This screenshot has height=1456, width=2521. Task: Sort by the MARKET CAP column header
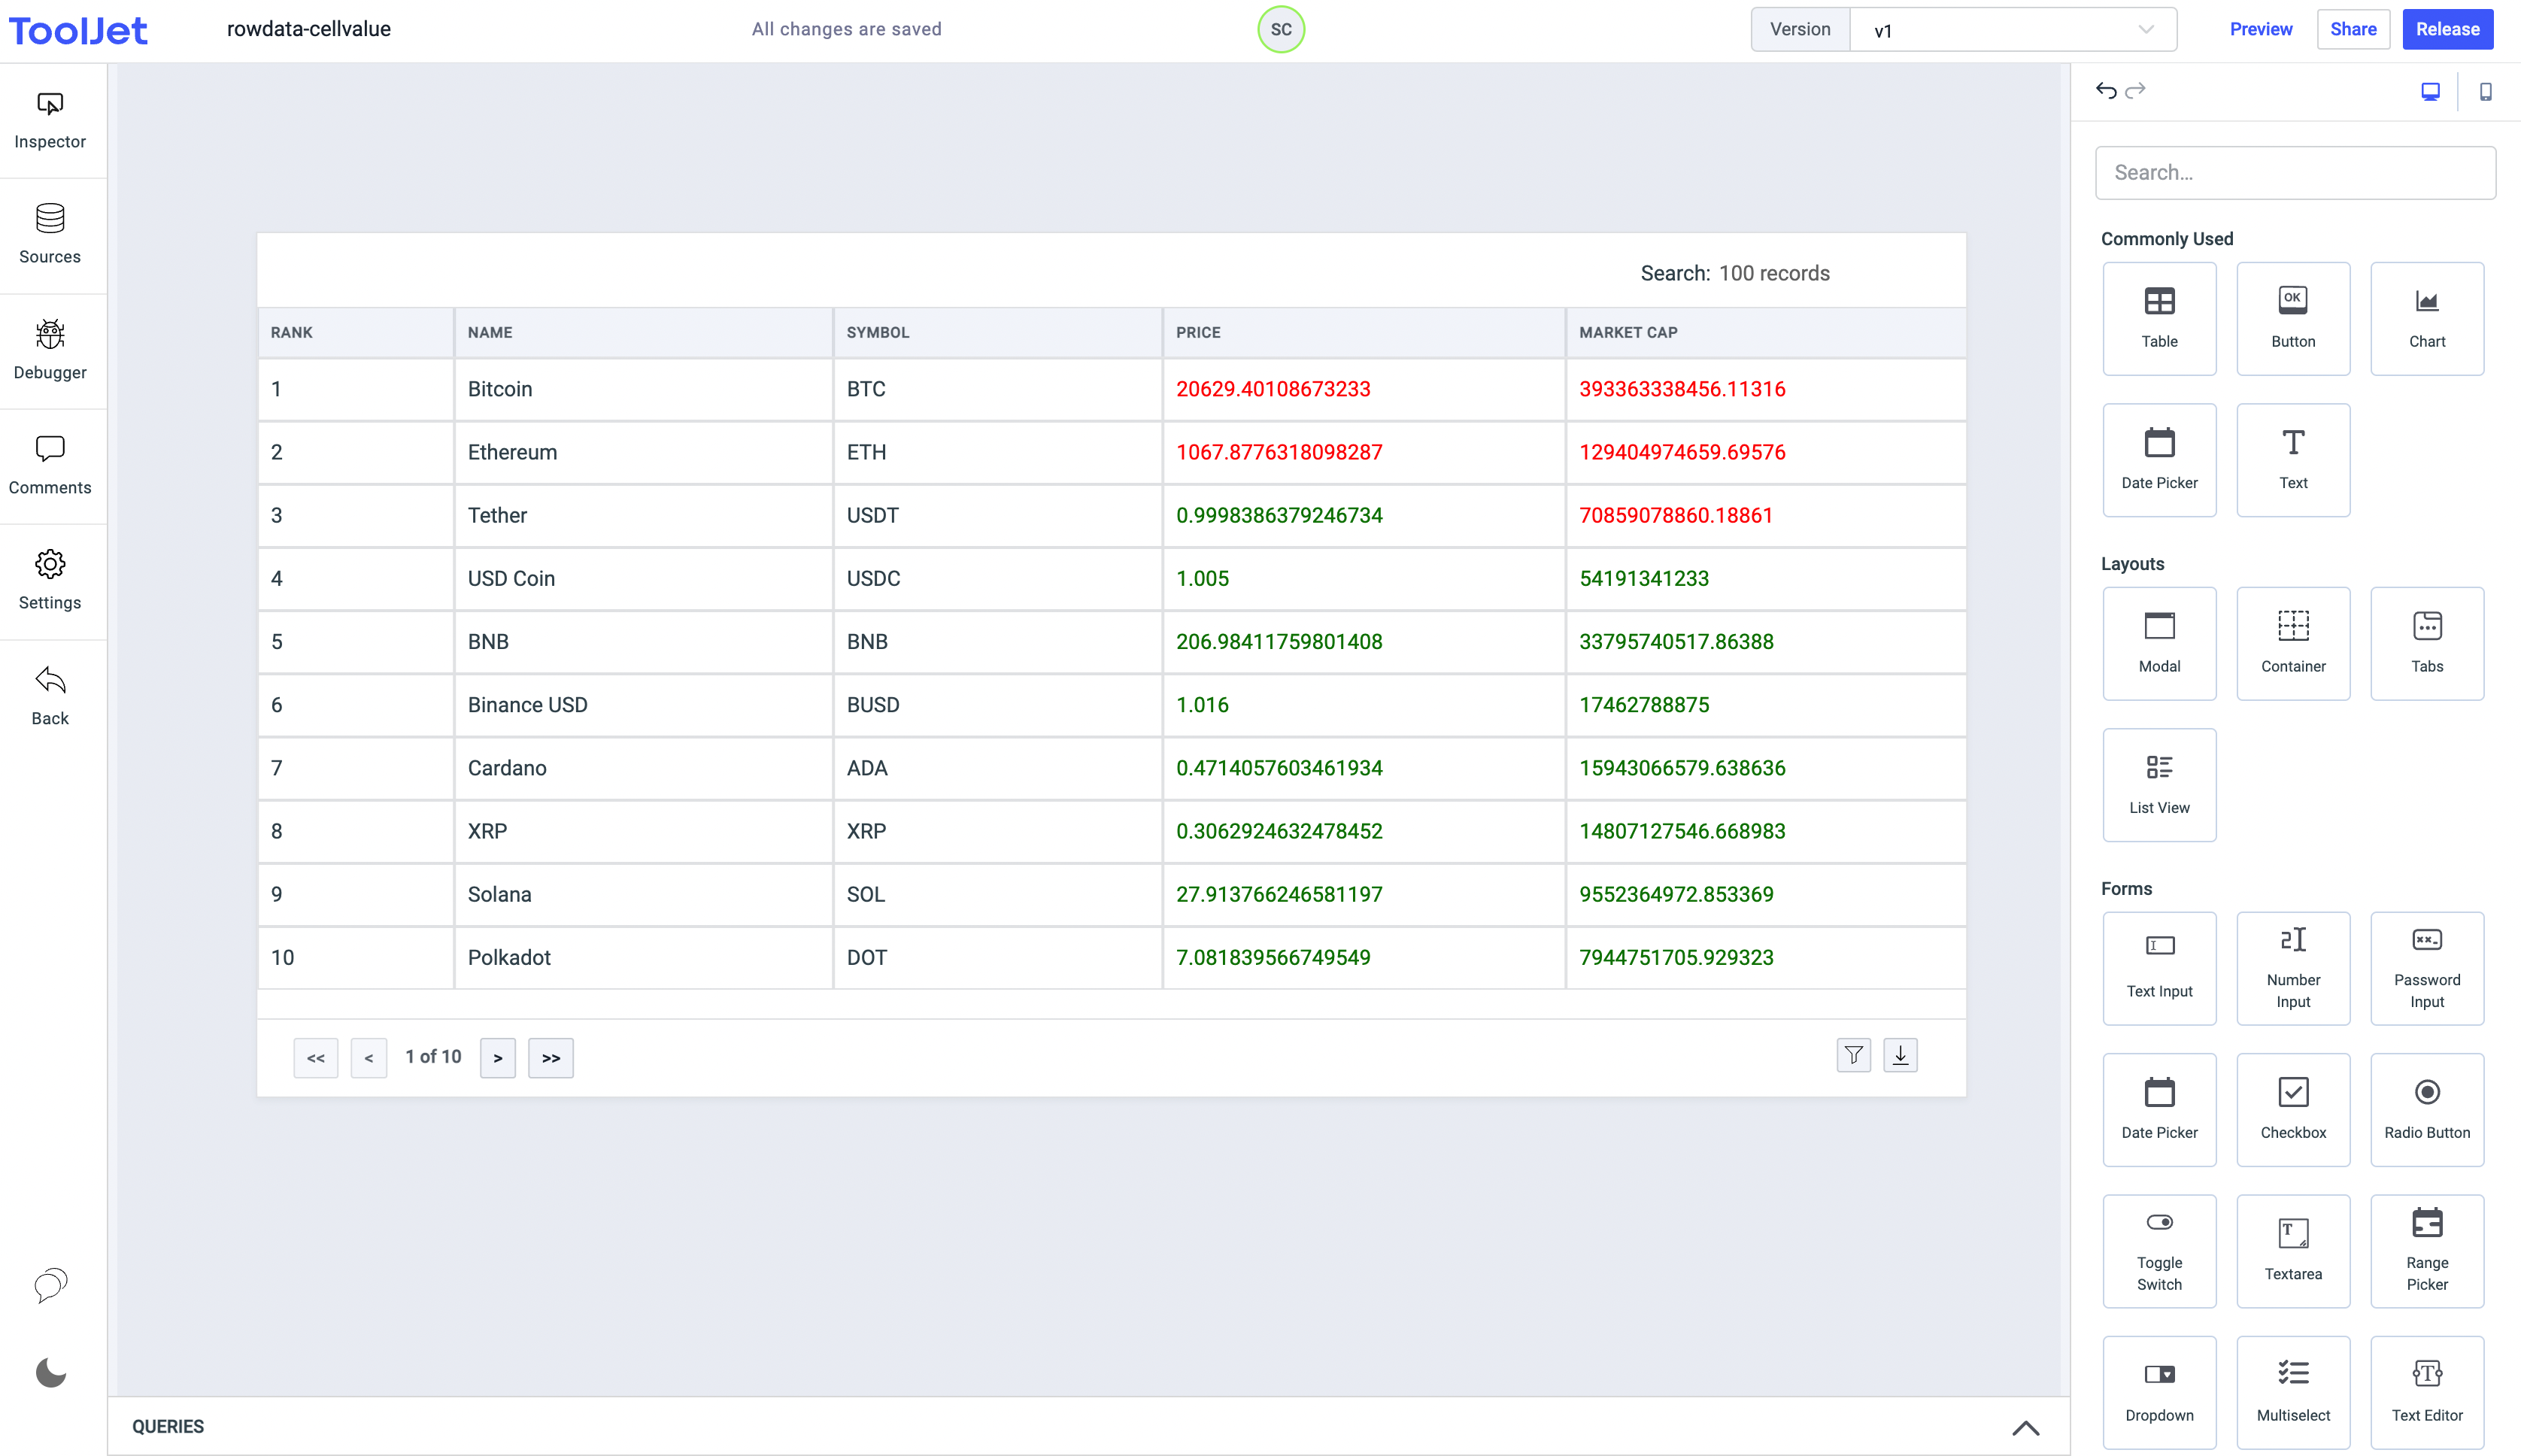click(1765, 332)
